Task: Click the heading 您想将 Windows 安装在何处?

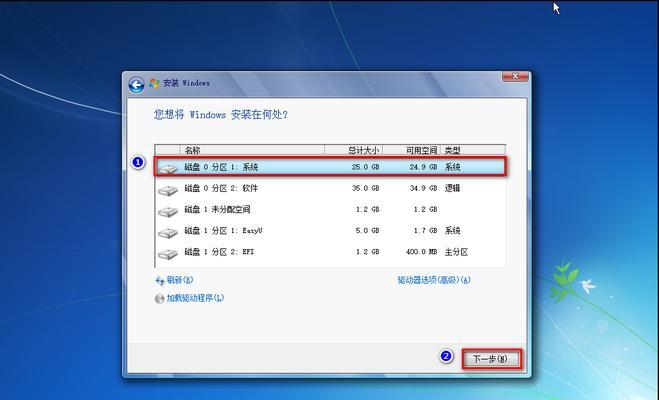Action: tap(221, 114)
